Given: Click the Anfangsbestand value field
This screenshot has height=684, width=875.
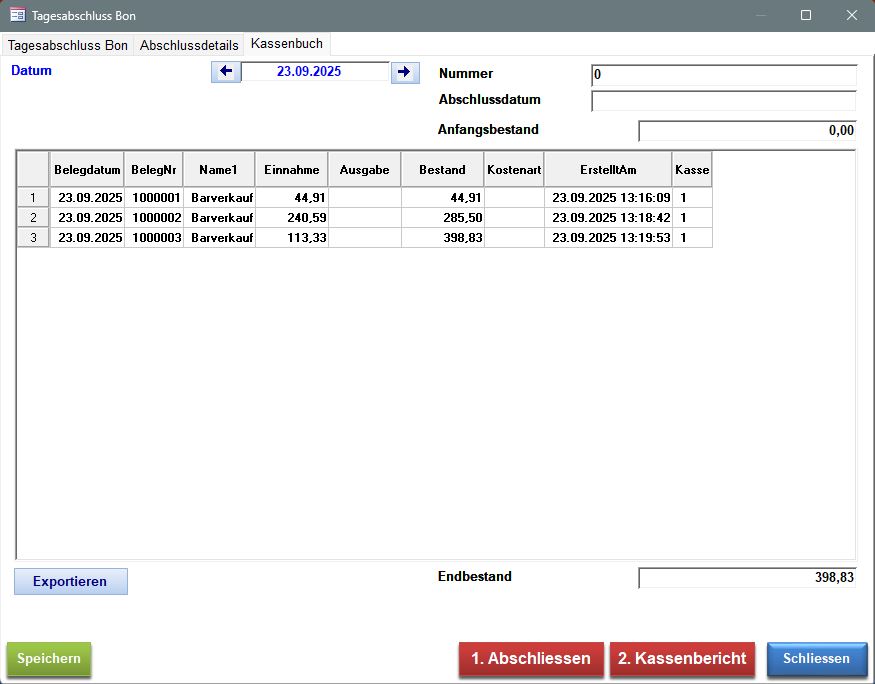Looking at the screenshot, I should point(747,131).
